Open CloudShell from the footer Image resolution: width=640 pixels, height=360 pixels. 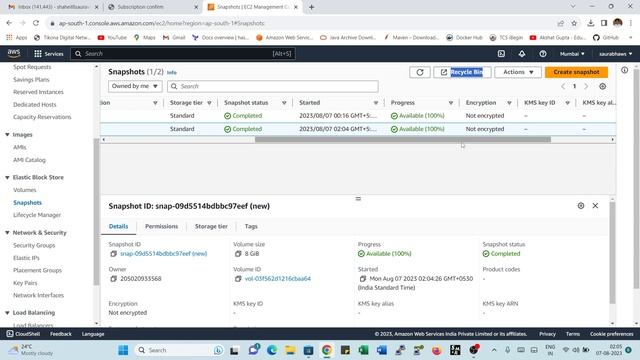[23, 334]
